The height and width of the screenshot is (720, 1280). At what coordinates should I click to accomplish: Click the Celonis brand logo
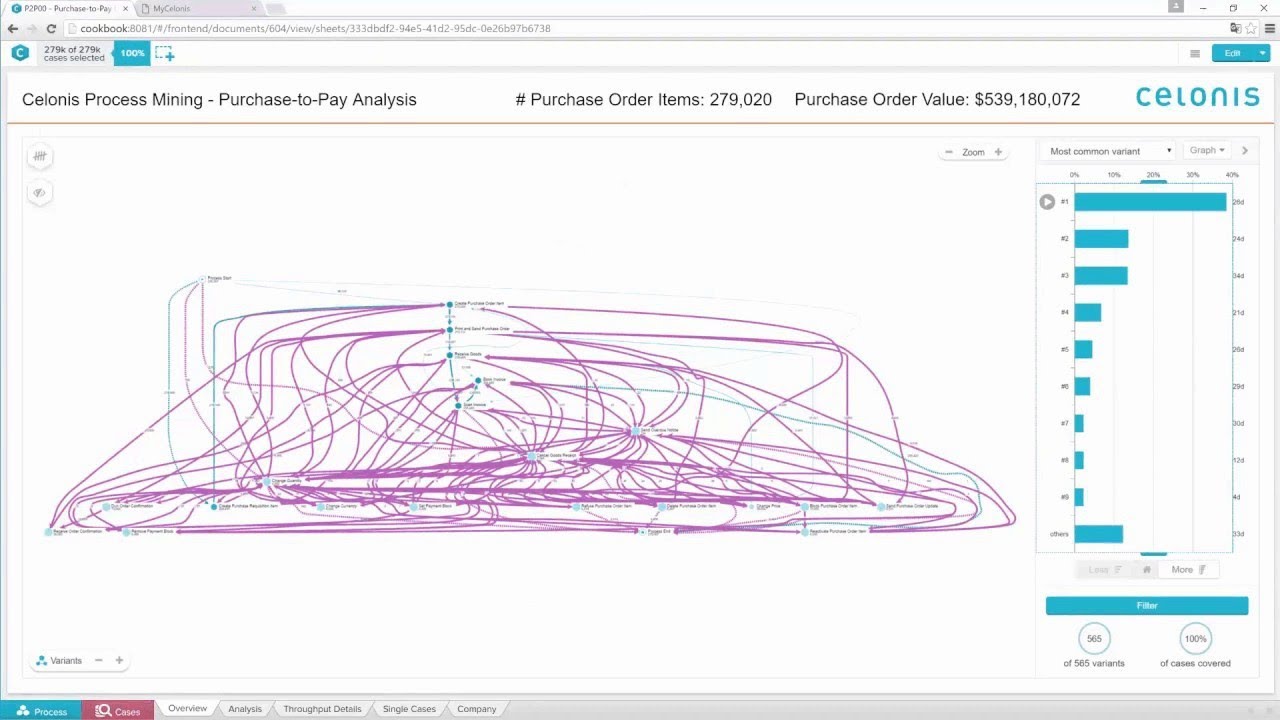pos(1197,97)
